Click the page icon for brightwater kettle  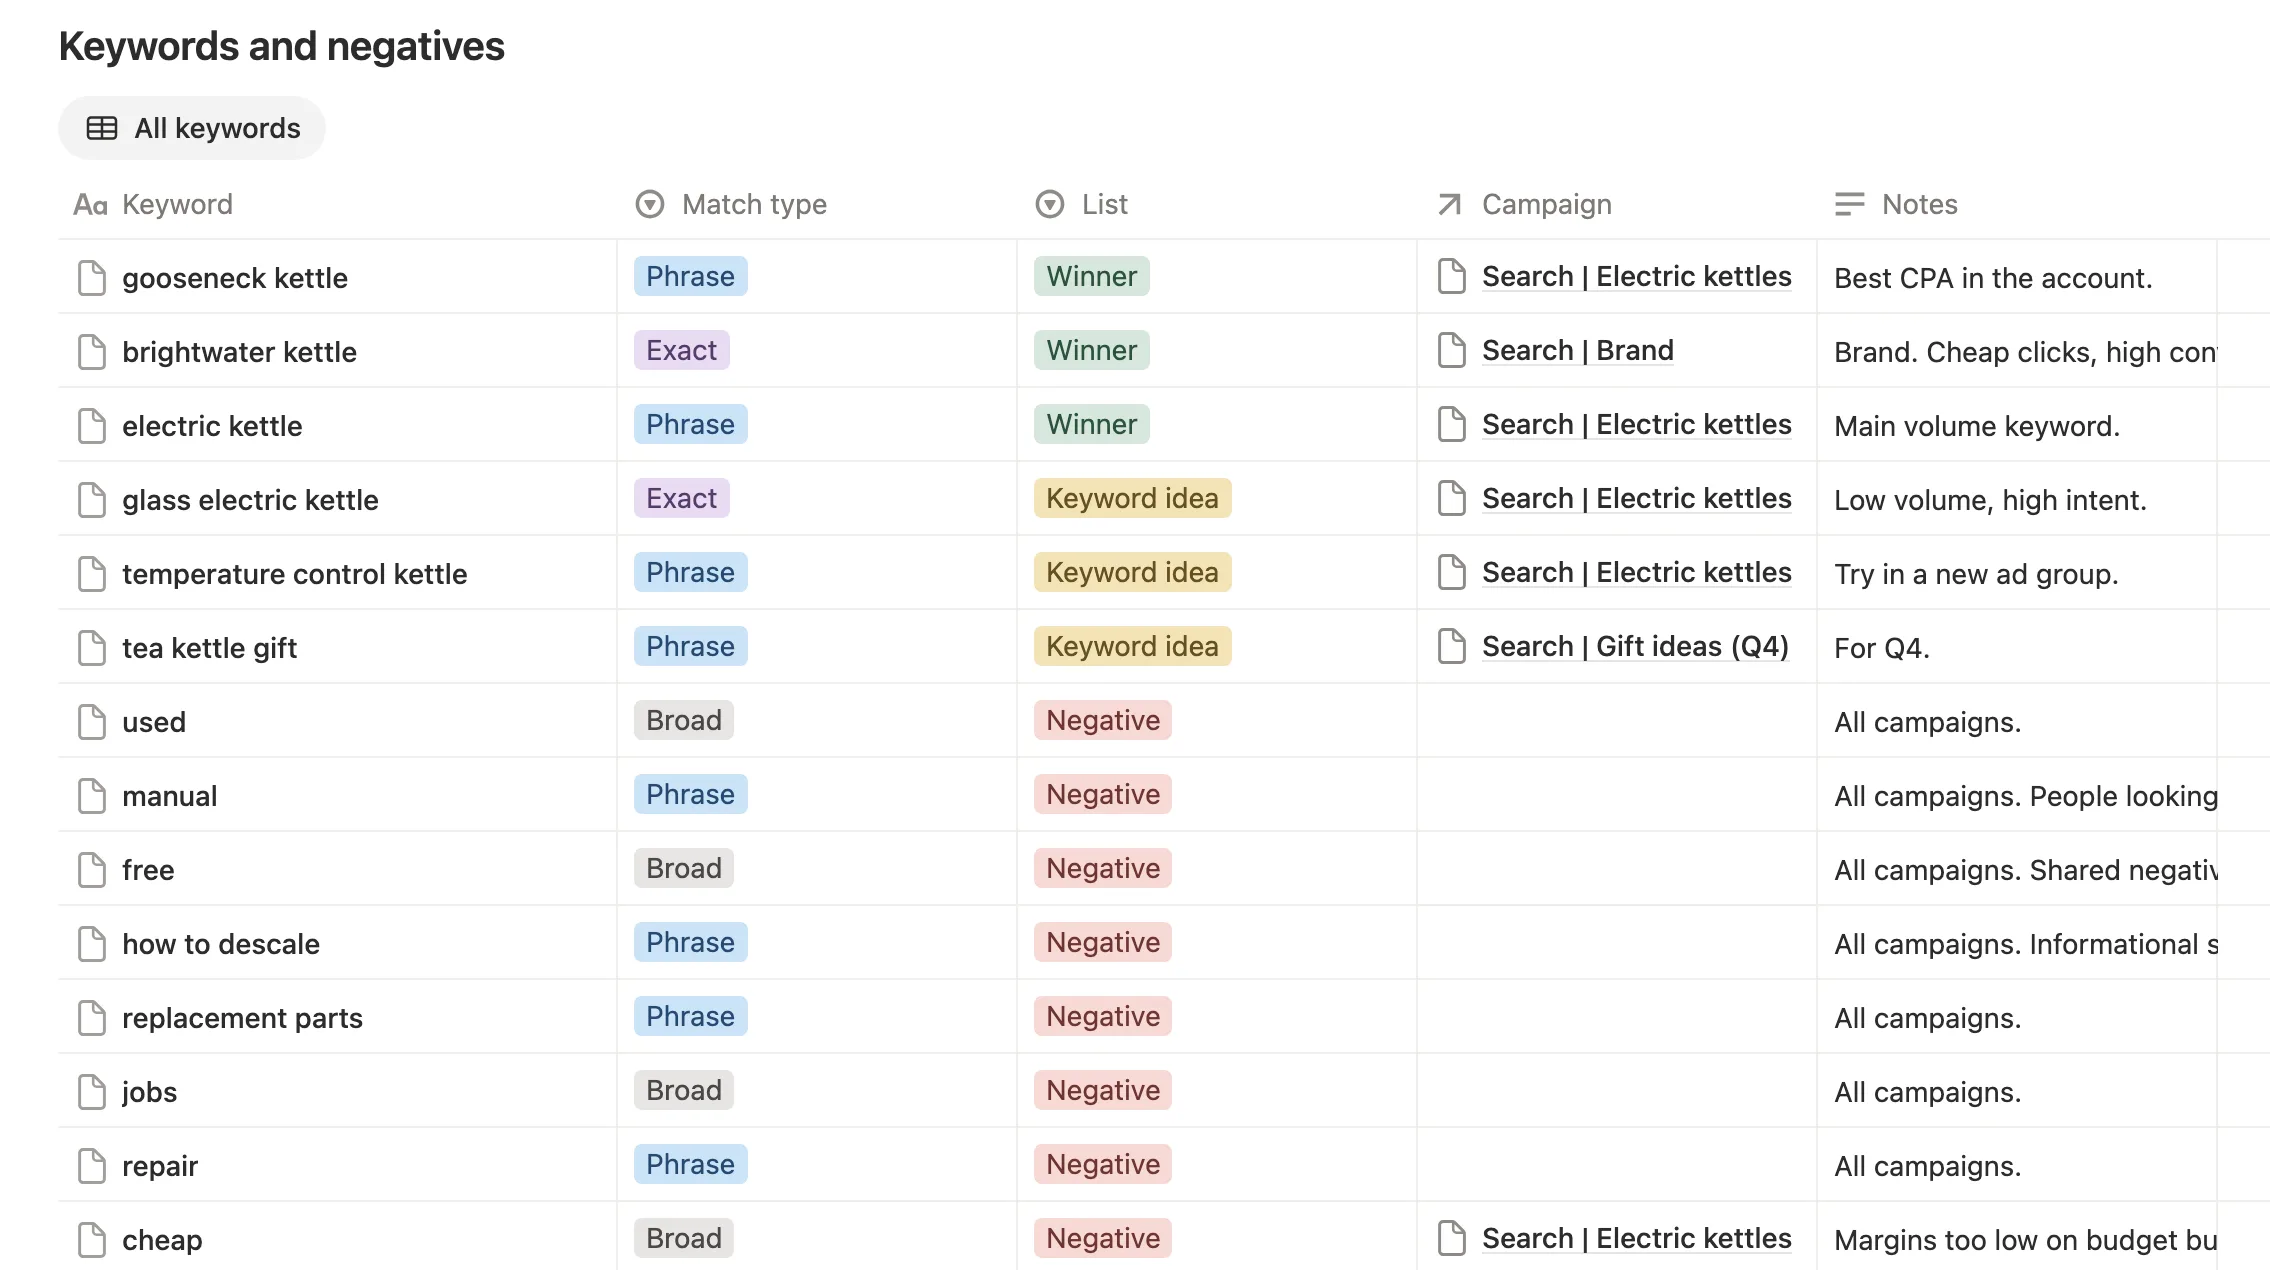[92, 352]
